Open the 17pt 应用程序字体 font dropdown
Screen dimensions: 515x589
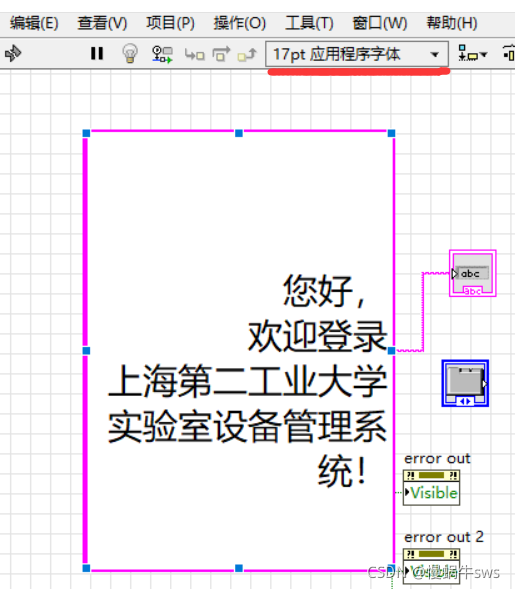tap(357, 54)
